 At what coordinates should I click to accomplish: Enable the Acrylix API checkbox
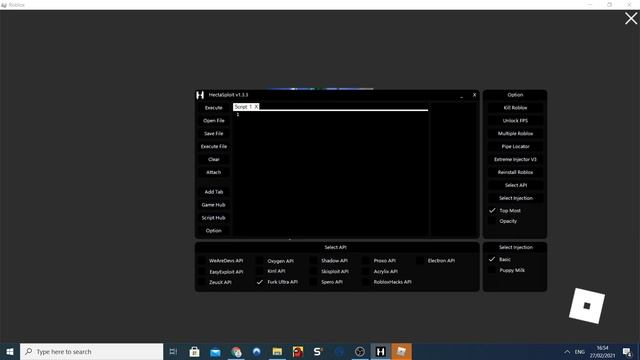[x=367, y=271]
